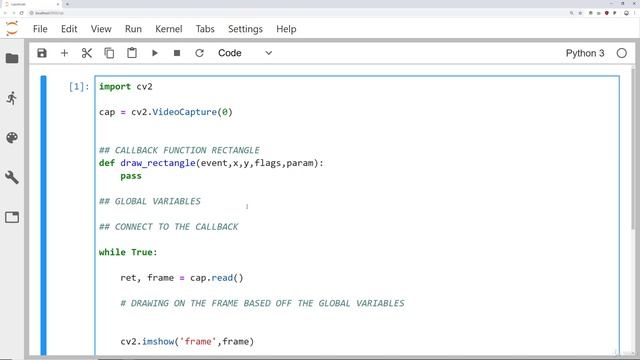Click the [1]: cell execution prompt

pyautogui.click(x=79, y=87)
